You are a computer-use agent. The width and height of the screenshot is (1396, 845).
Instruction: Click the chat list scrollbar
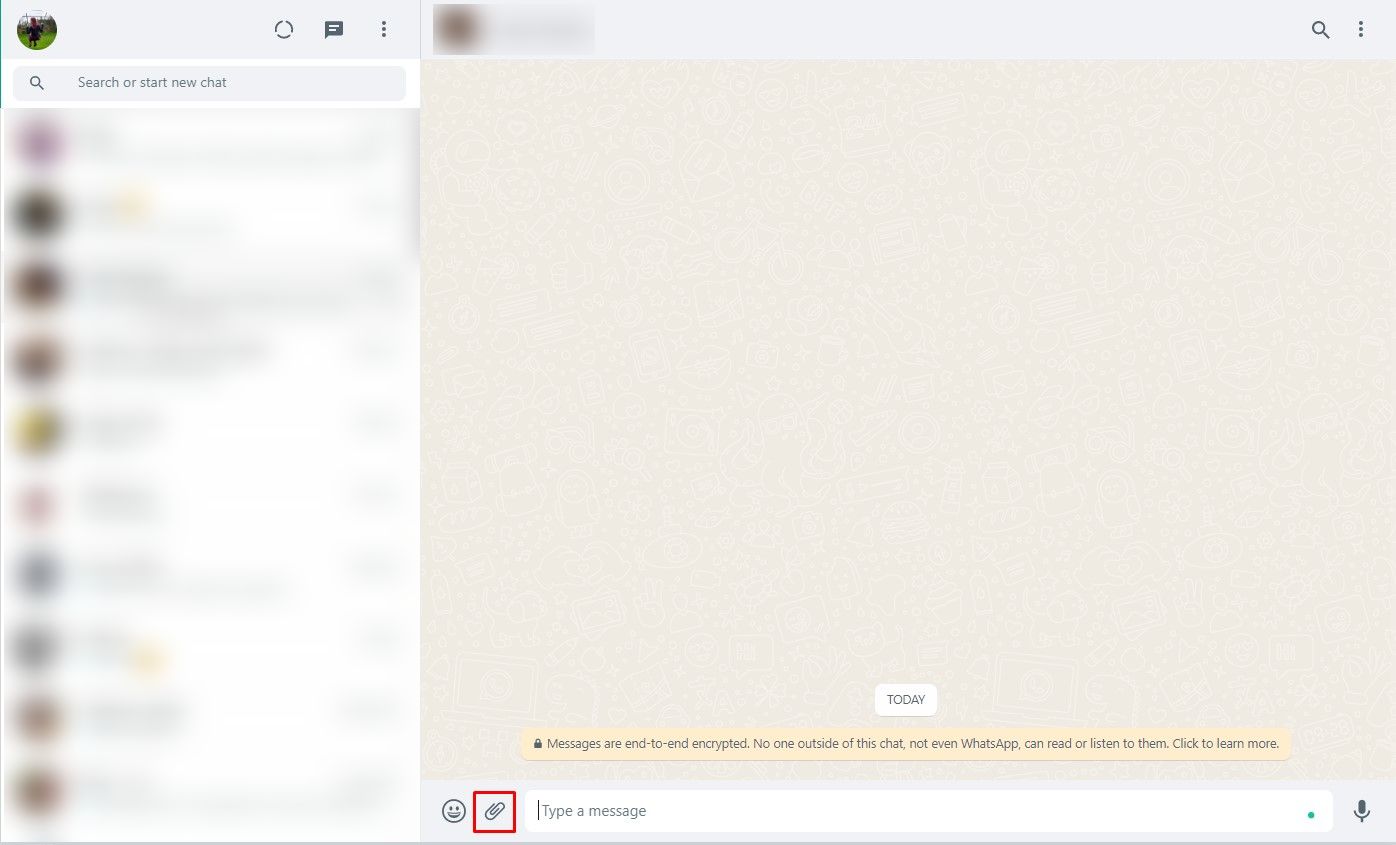pyautogui.click(x=416, y=180)
